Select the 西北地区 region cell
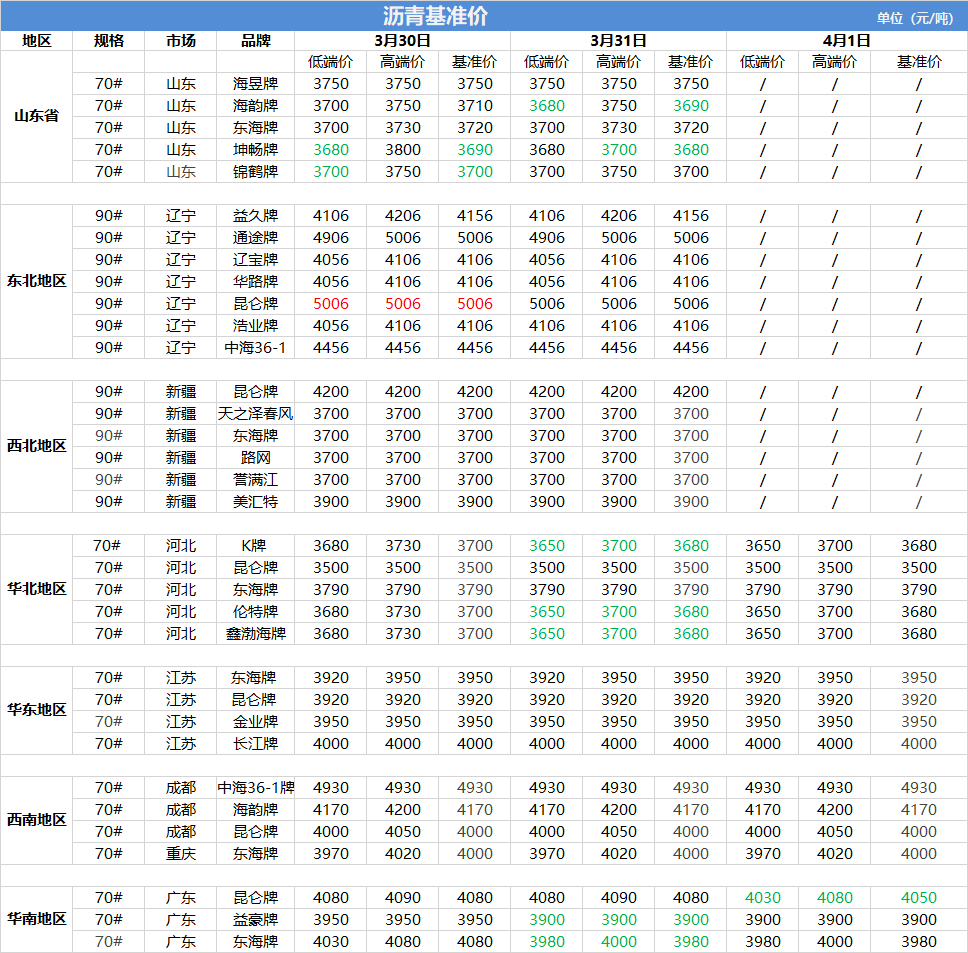968x953 pixels. click(x=36, y=446)
